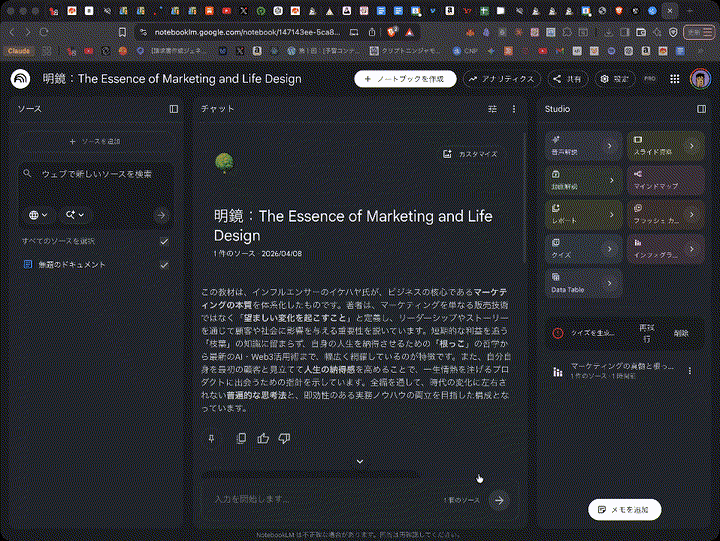Open the research mode dropdown beside the globe
This screenshot has height=541, width=720.
pos(74,214)
